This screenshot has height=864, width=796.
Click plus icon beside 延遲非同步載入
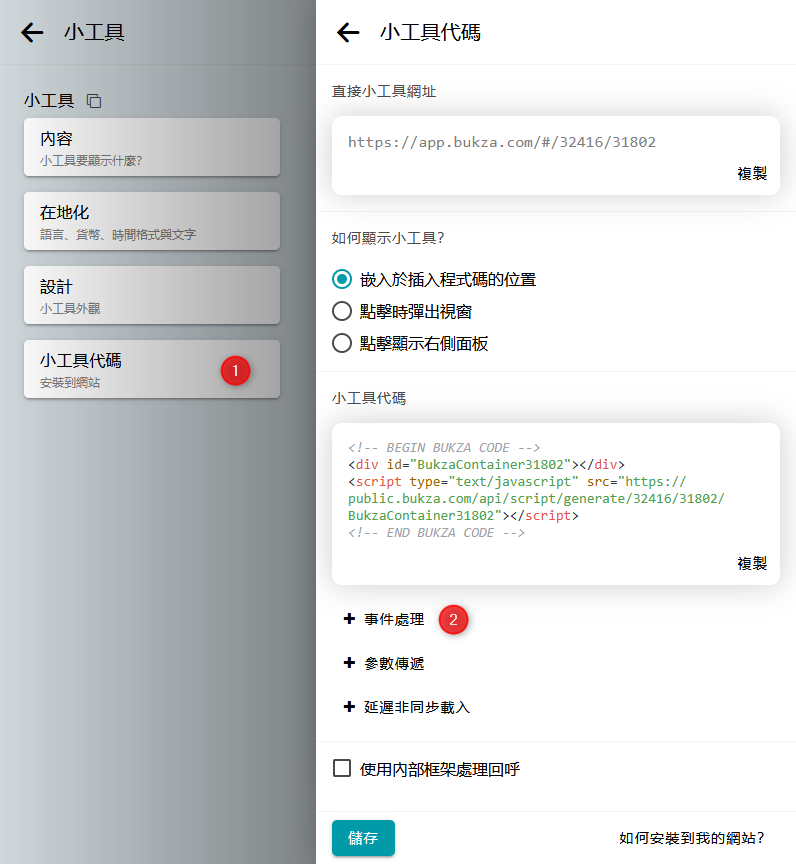point(349,707)
